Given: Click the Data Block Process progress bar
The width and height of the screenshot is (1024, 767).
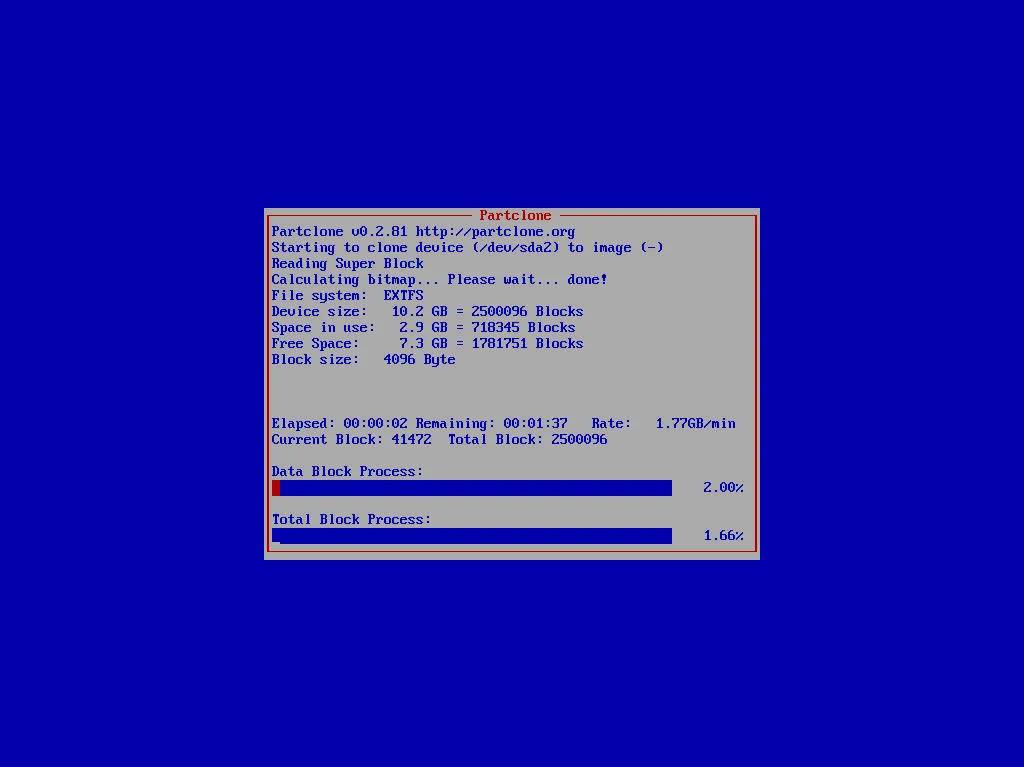Looking at the screenshot, I should point(472,488).
